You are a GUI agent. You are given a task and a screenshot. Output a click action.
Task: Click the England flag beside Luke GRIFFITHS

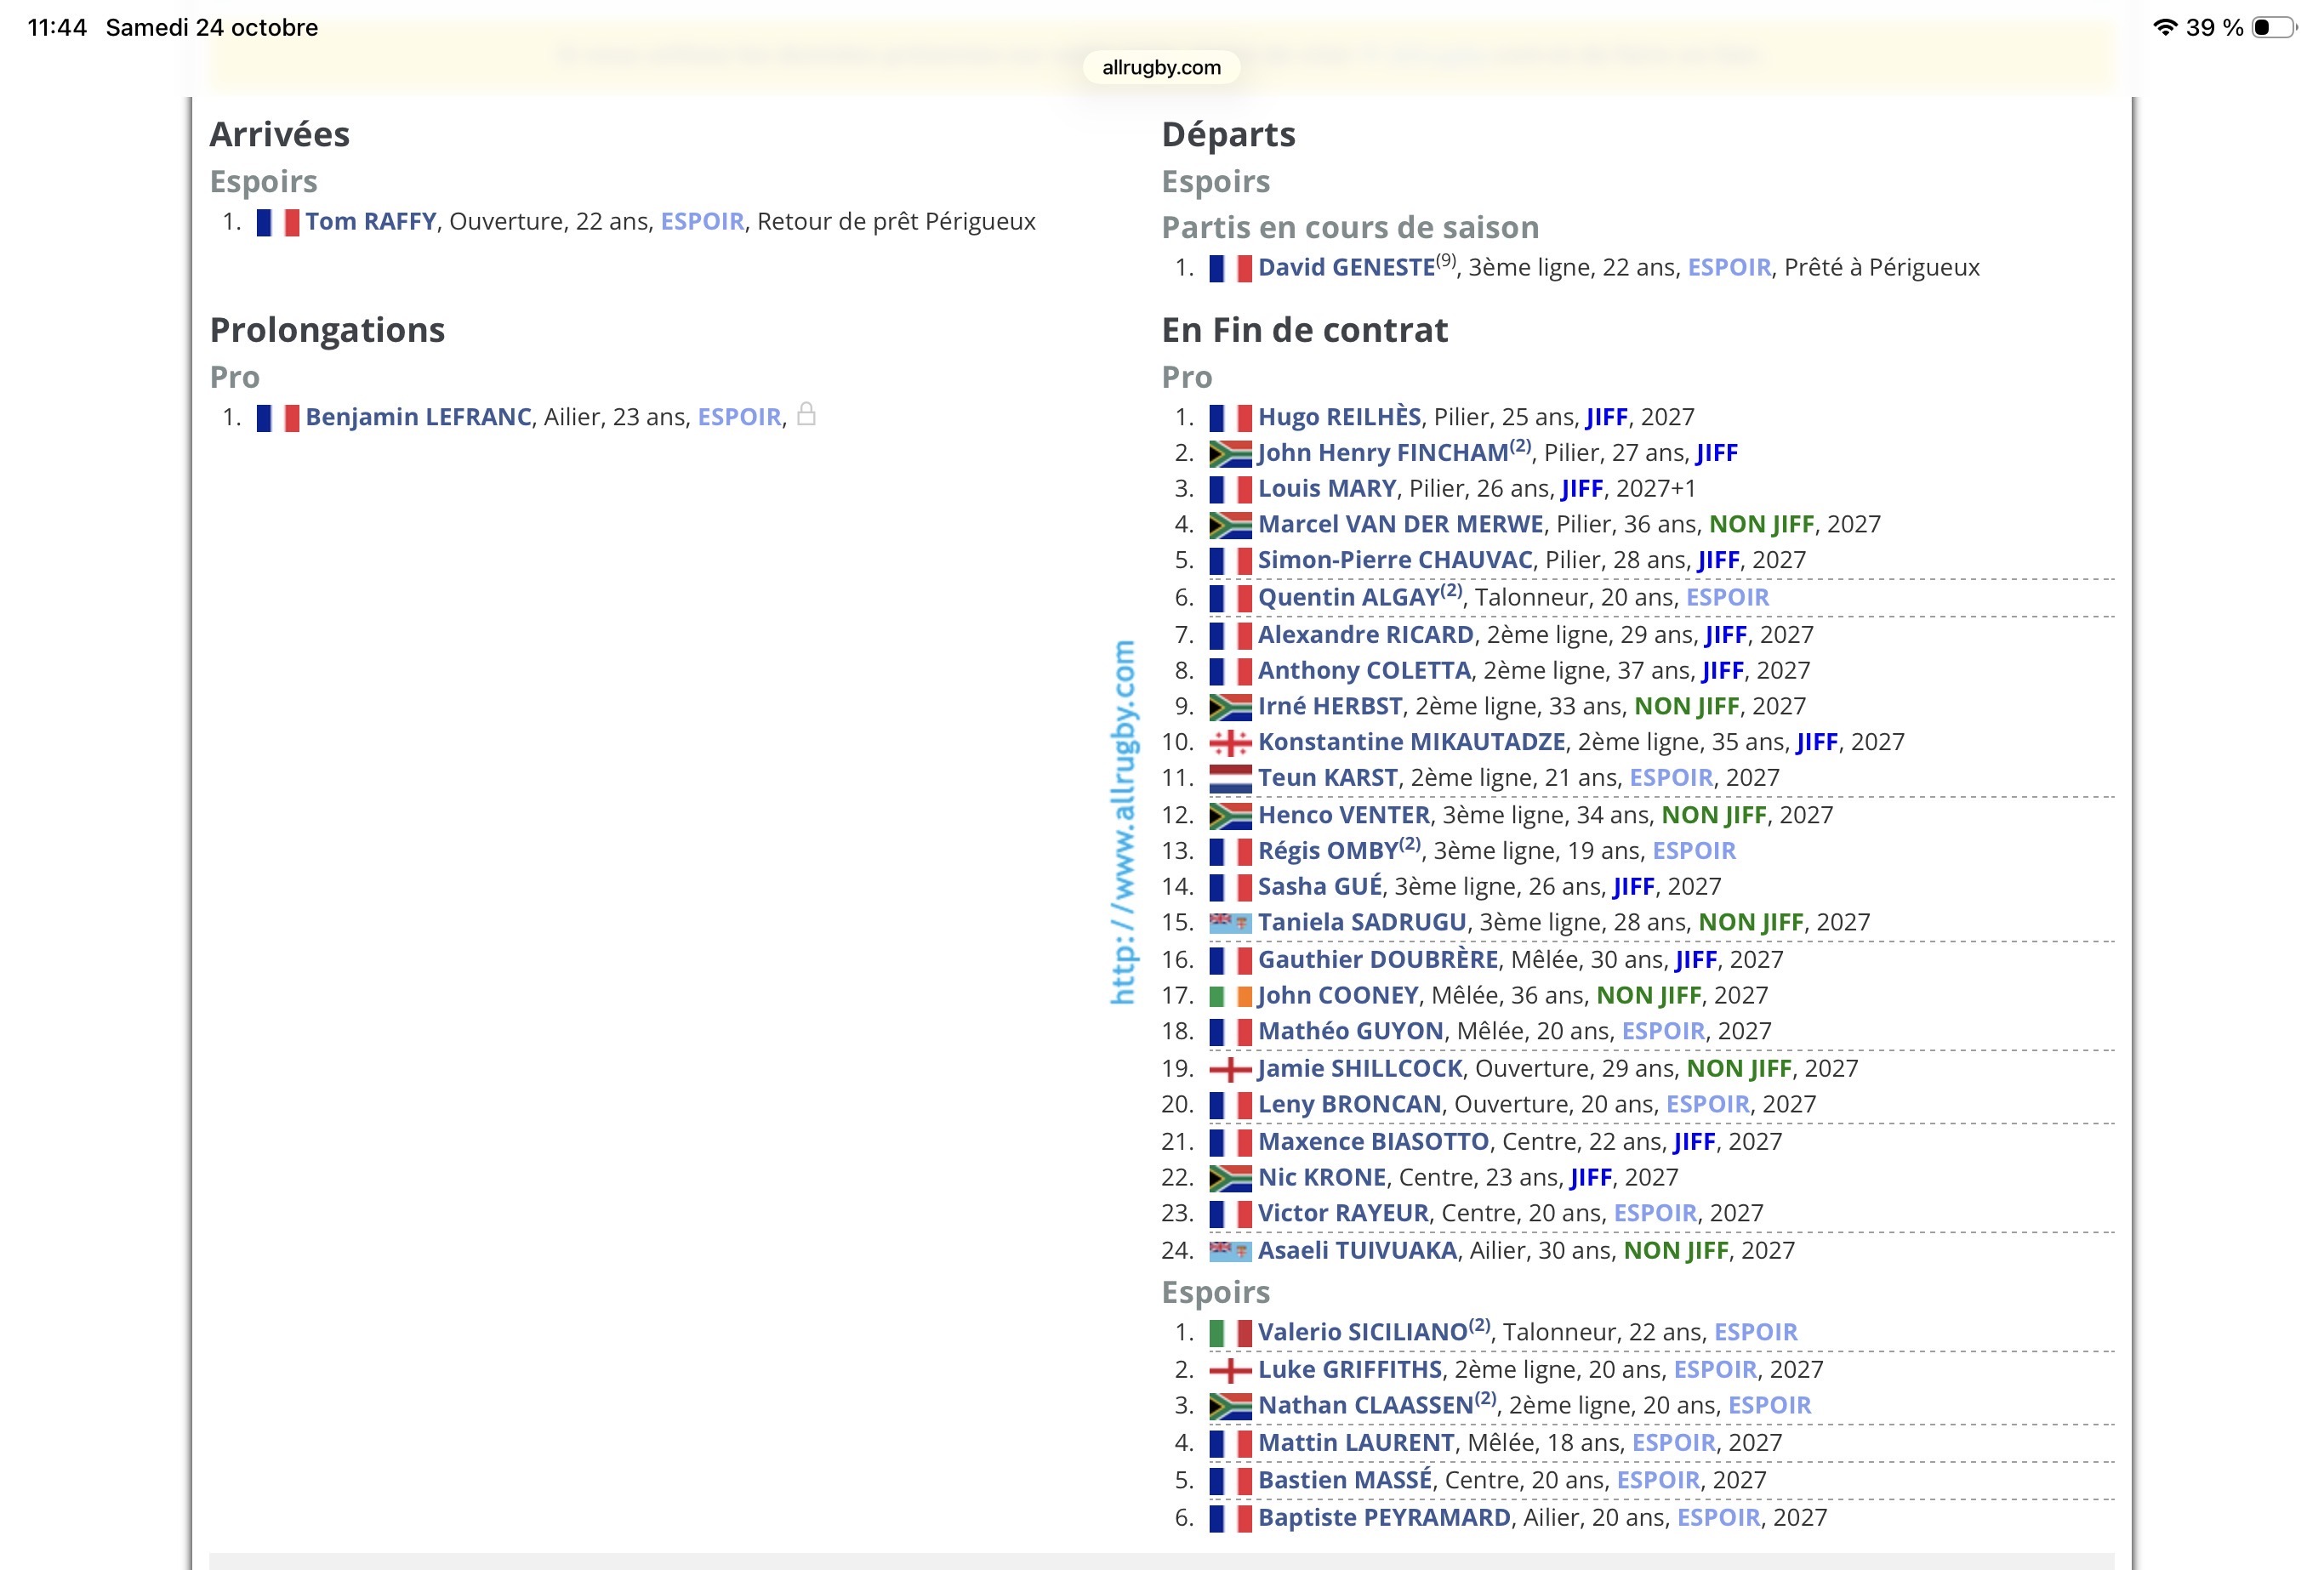(x=1230, y=1370)
